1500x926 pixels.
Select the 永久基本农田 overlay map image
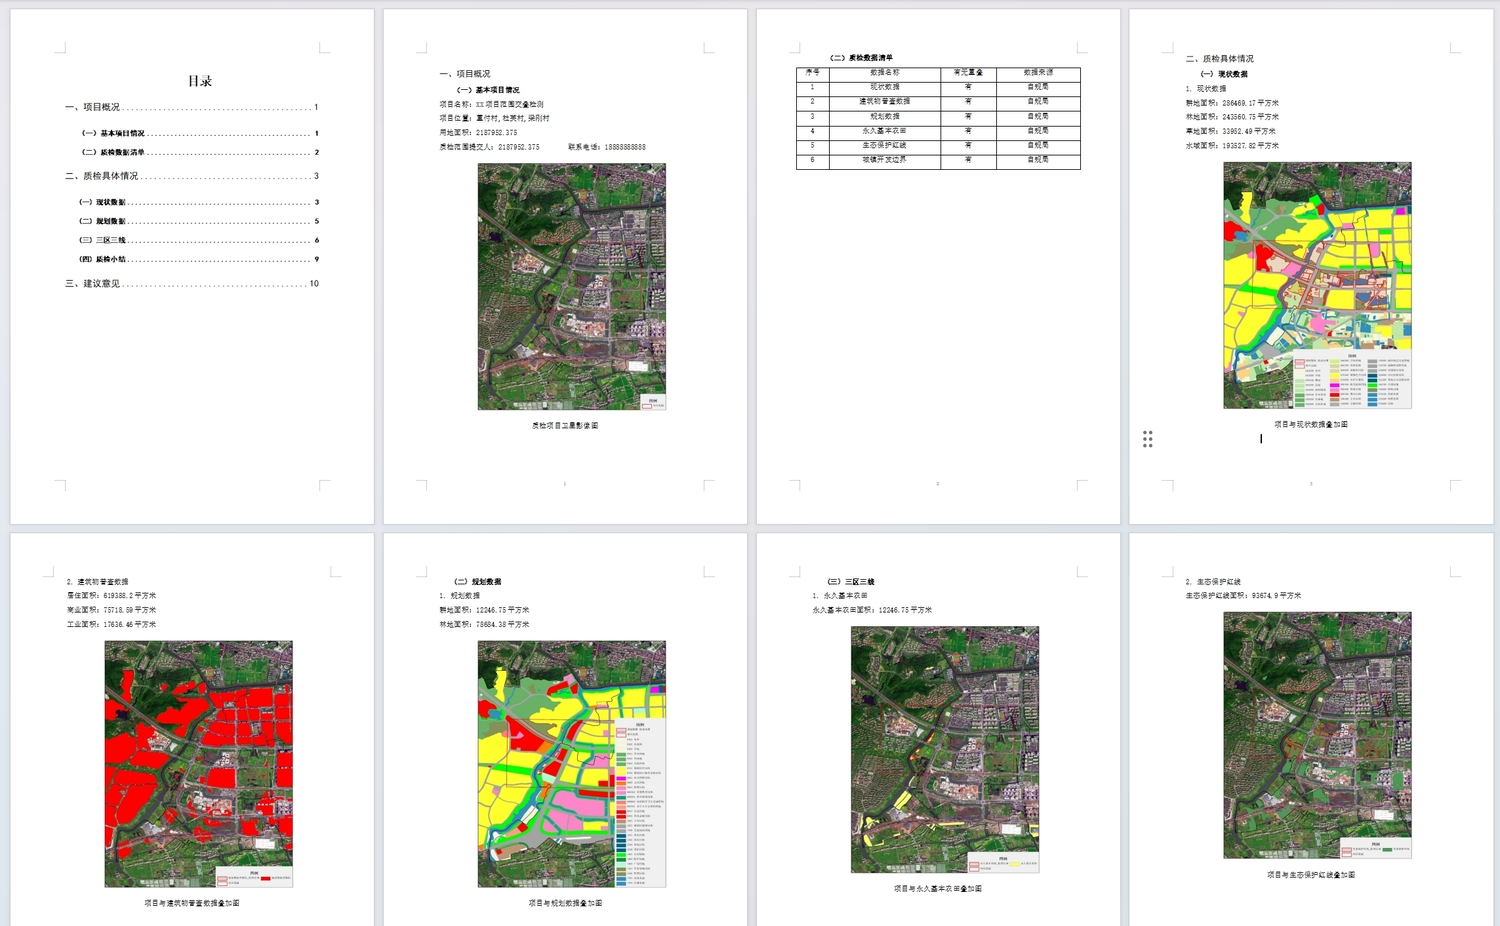(945, 750)
